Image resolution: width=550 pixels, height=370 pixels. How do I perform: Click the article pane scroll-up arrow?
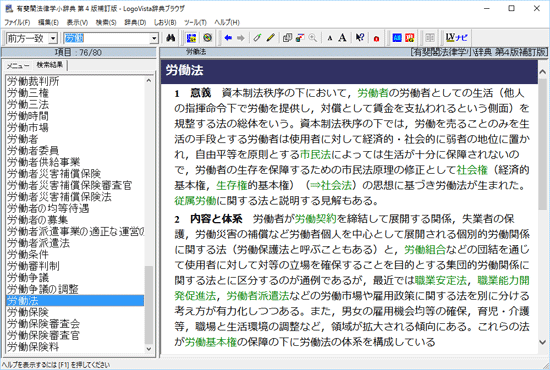(542, 72)
